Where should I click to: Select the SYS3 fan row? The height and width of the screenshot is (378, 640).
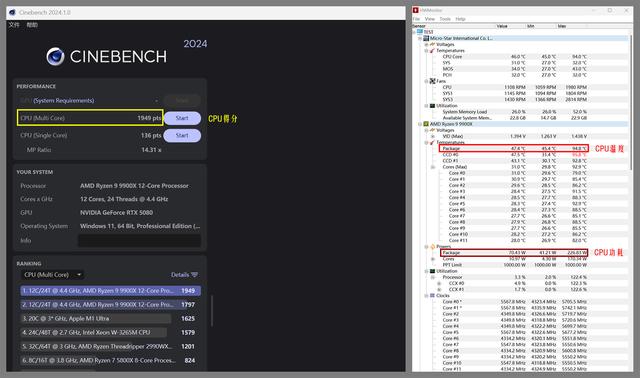[535, 100]
